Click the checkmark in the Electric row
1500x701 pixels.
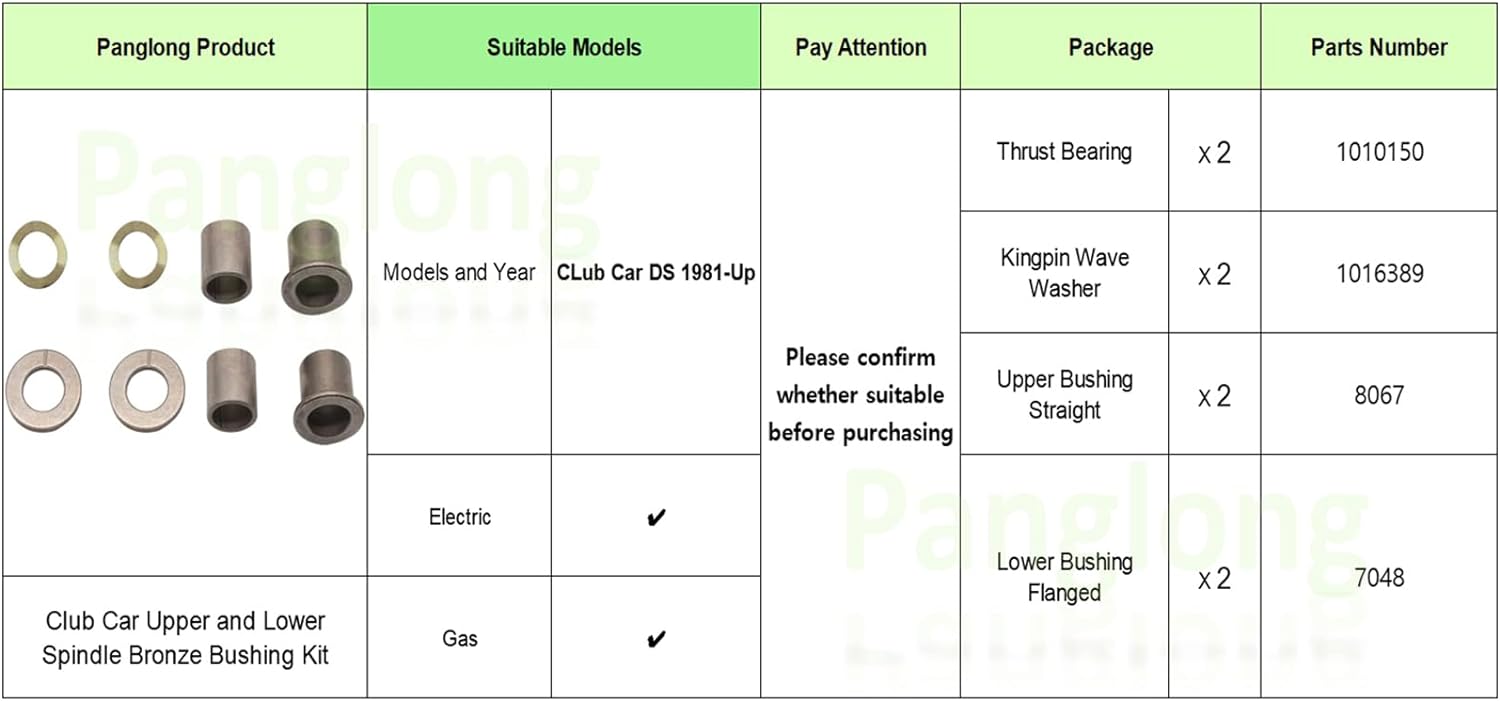pyautogui.click(x=656, y=517)
